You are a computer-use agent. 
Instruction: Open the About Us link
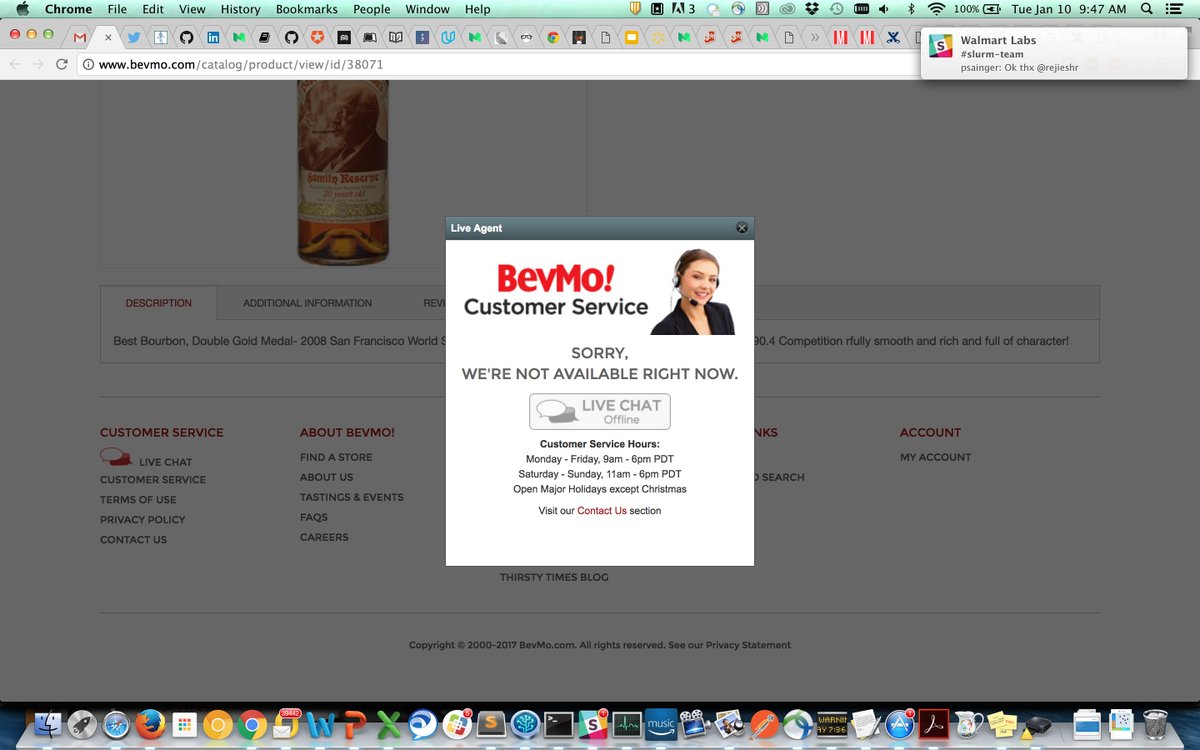tap(326, 477)
